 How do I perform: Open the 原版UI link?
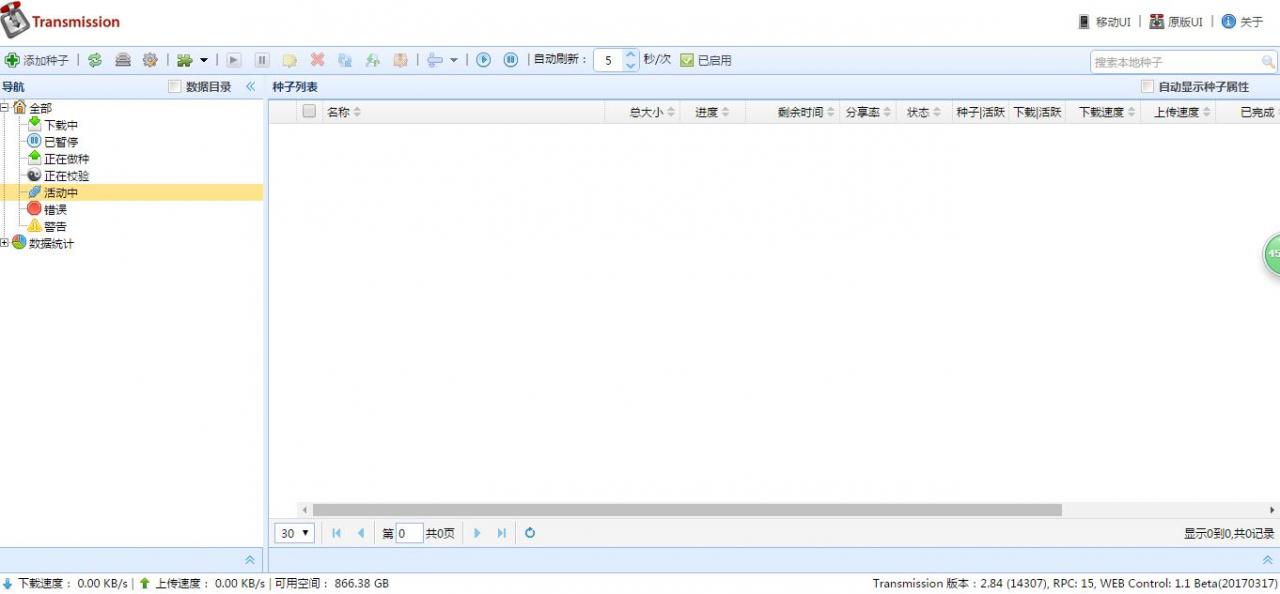click(x=1176, y=22)
